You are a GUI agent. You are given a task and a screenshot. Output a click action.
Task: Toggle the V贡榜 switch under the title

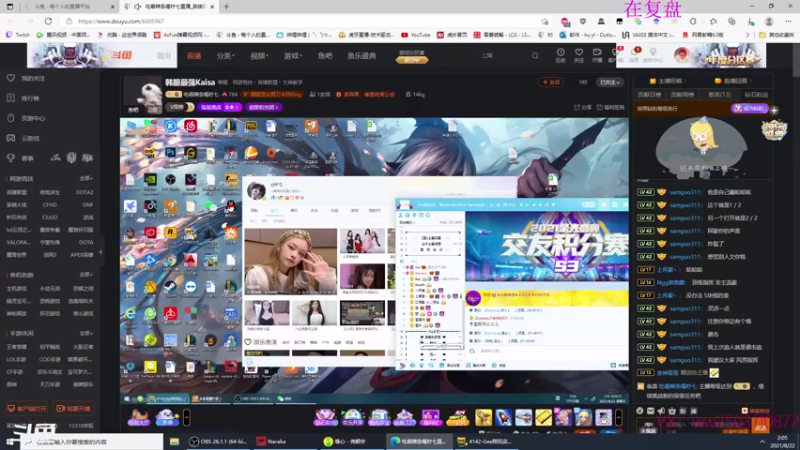[x=180, y=107]
